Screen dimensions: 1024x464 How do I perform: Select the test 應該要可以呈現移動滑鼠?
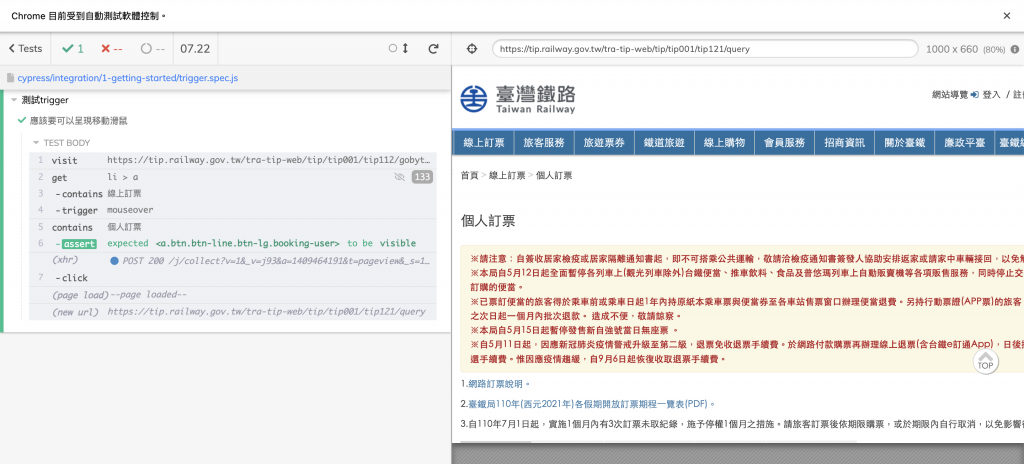78,120
